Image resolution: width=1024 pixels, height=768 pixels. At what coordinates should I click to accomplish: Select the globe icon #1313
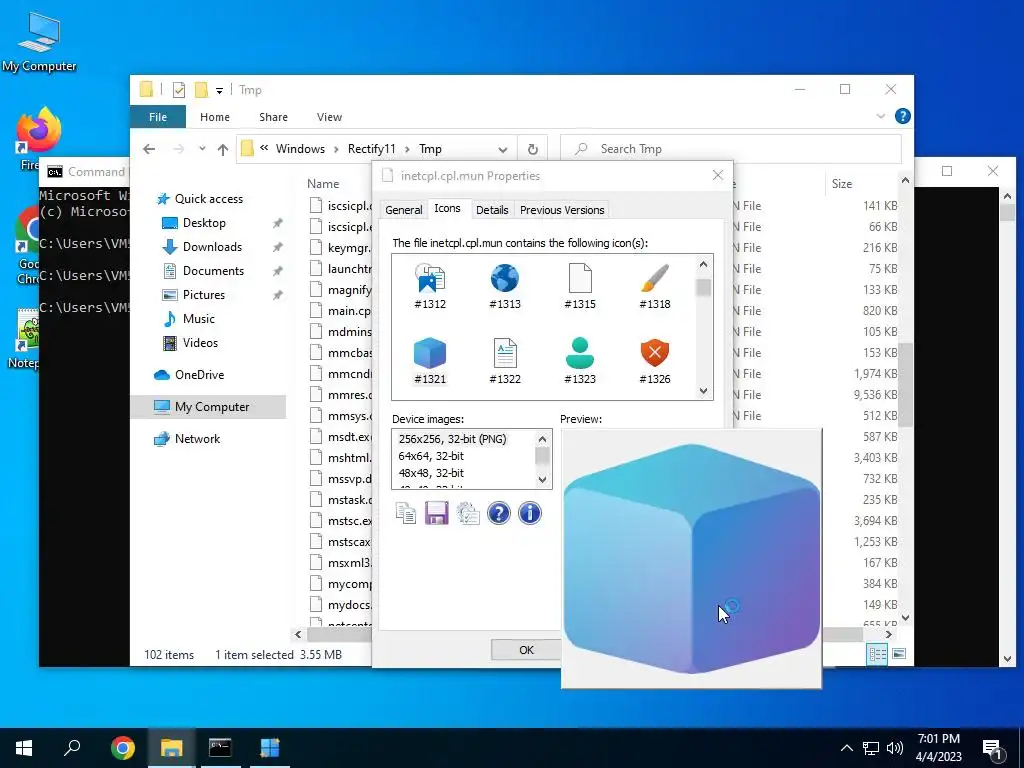(505, 286)
